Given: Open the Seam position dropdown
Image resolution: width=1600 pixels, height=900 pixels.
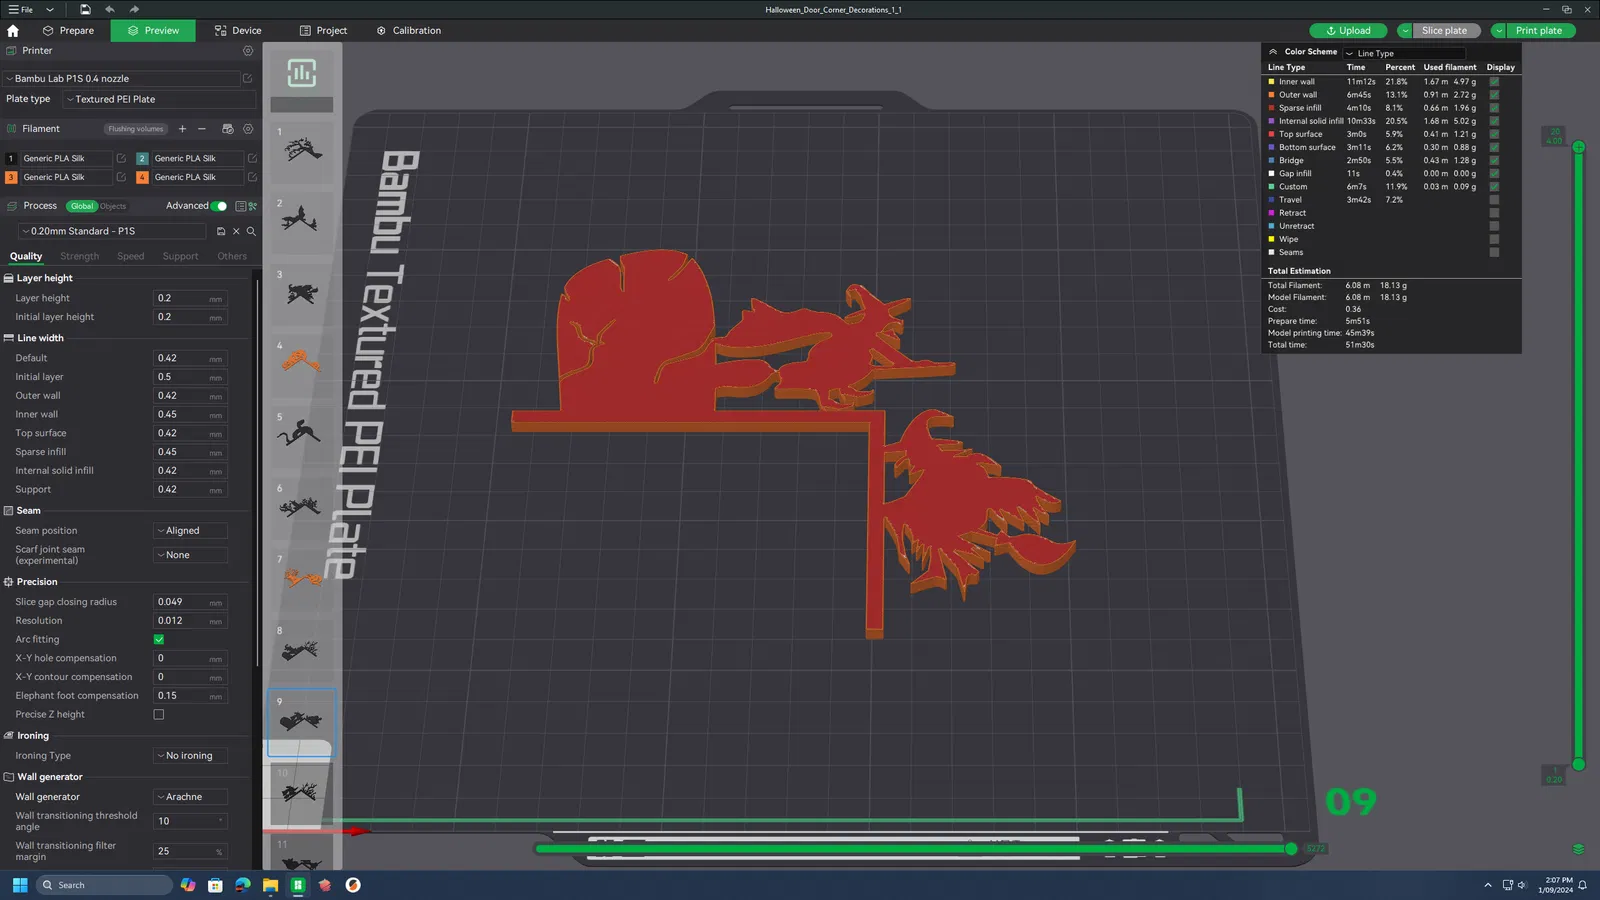Looking at the screenshot, I should click(x=190, y=531).
